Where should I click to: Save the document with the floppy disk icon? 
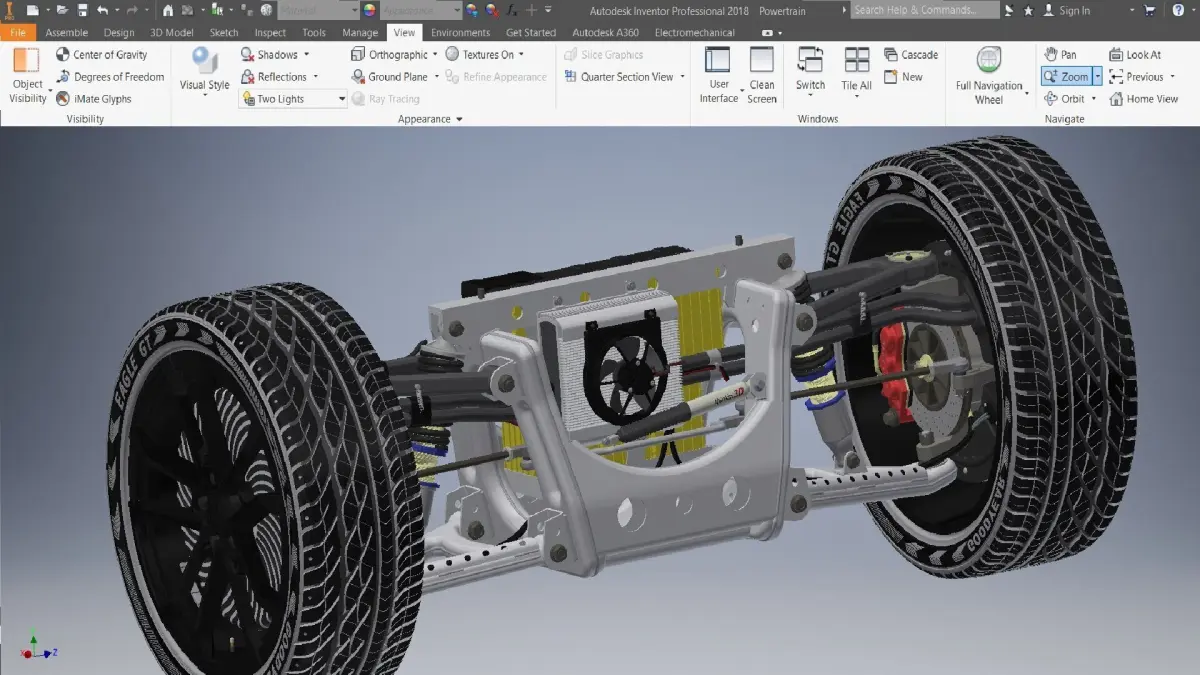click(82, 10)
